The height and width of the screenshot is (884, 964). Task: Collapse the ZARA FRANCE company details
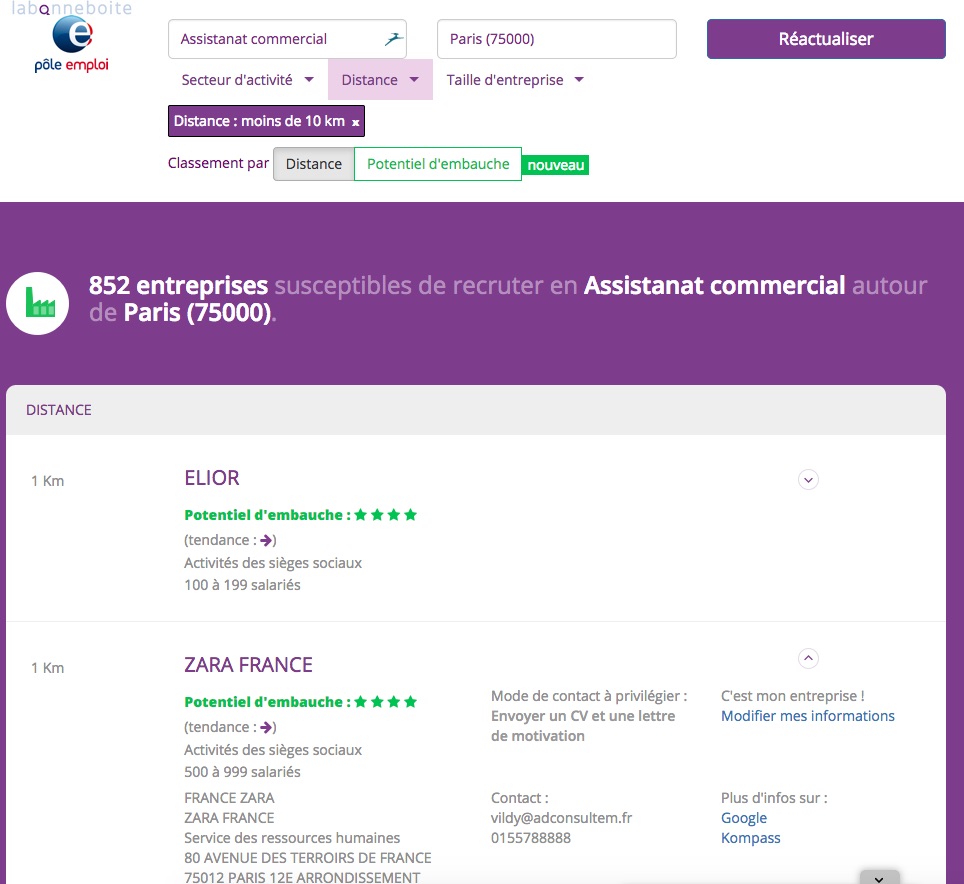pos(808,658)
